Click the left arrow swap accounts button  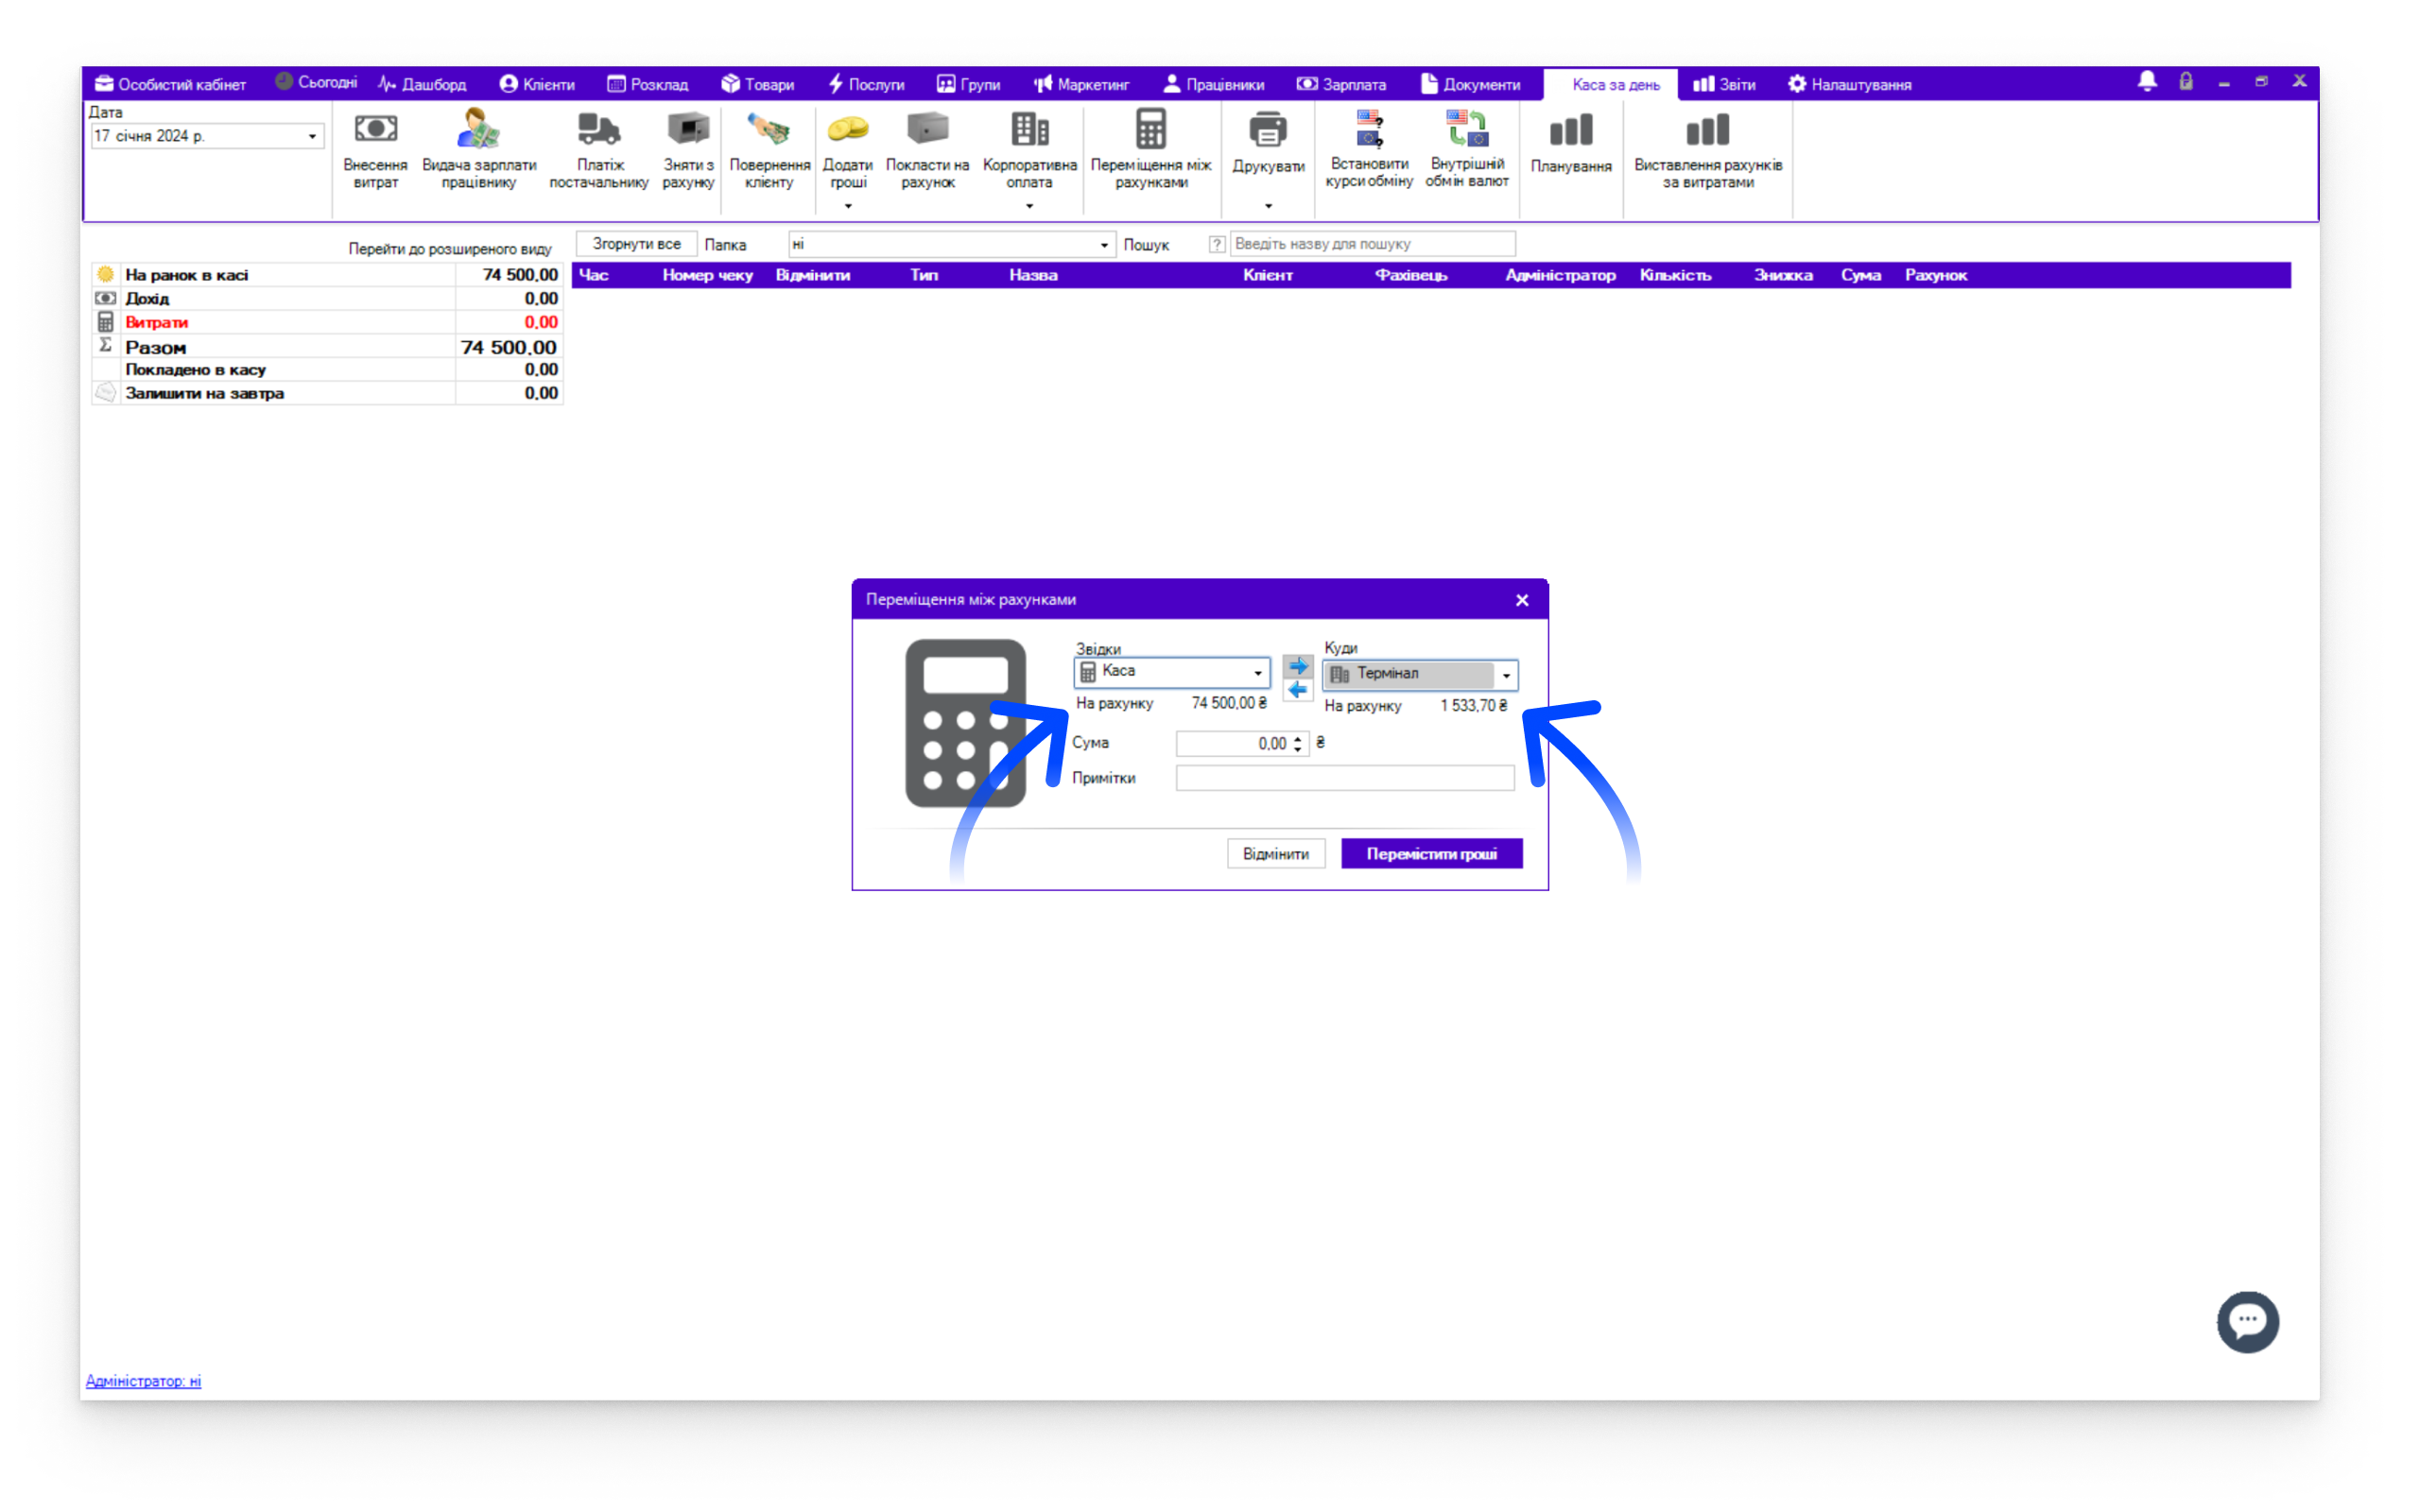1298,690
